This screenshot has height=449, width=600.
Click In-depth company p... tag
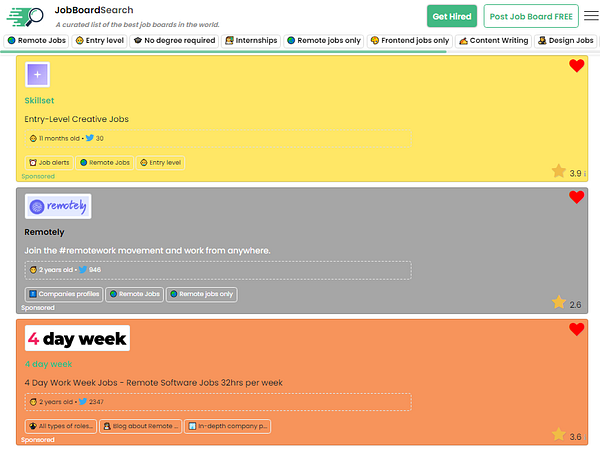tap(228, 426)
